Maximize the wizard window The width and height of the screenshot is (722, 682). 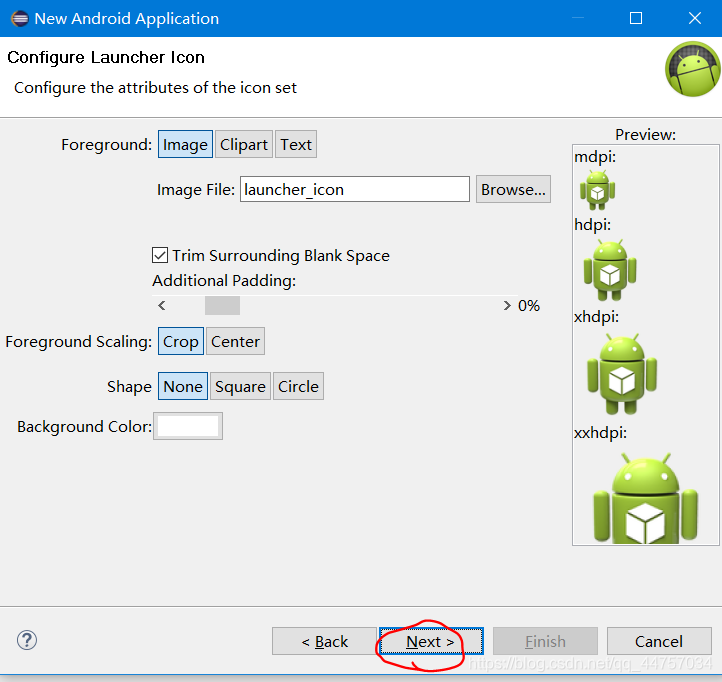636,18
